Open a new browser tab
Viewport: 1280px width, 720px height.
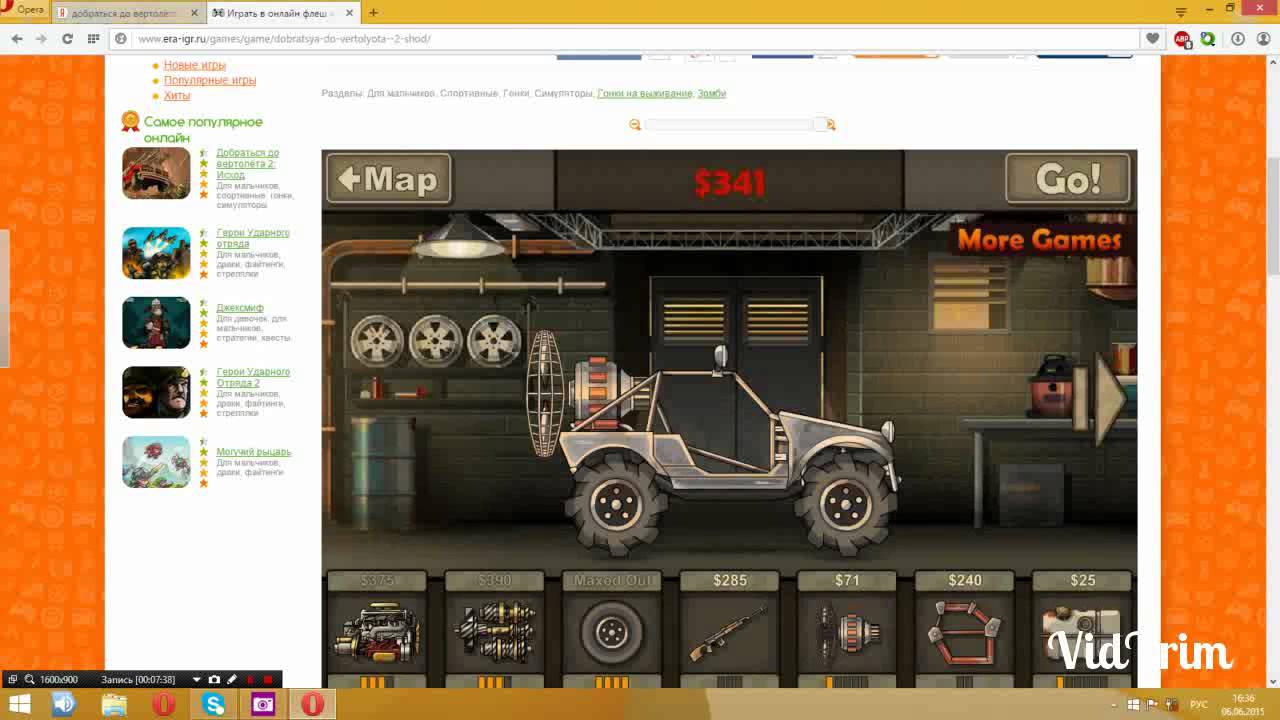pos(373,13)
